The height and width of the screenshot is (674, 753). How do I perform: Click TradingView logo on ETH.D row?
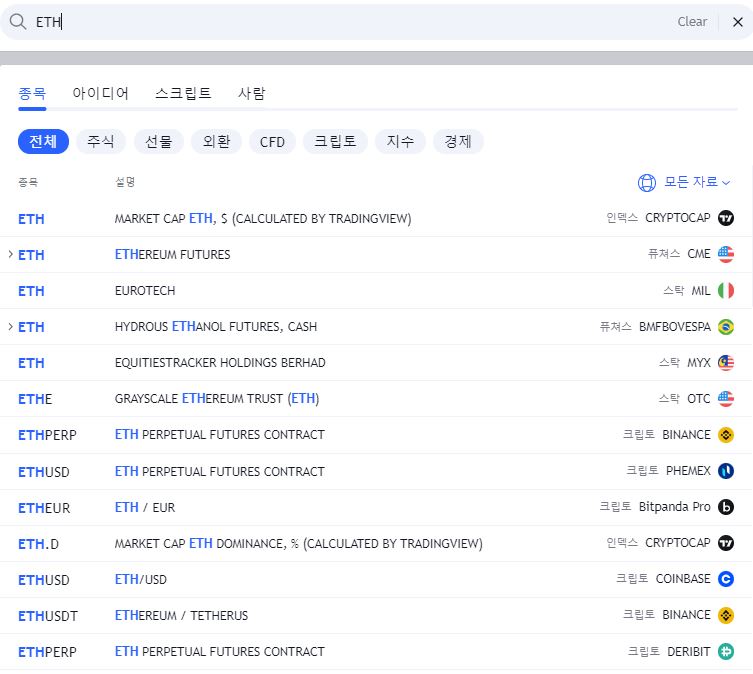(726, 543)
